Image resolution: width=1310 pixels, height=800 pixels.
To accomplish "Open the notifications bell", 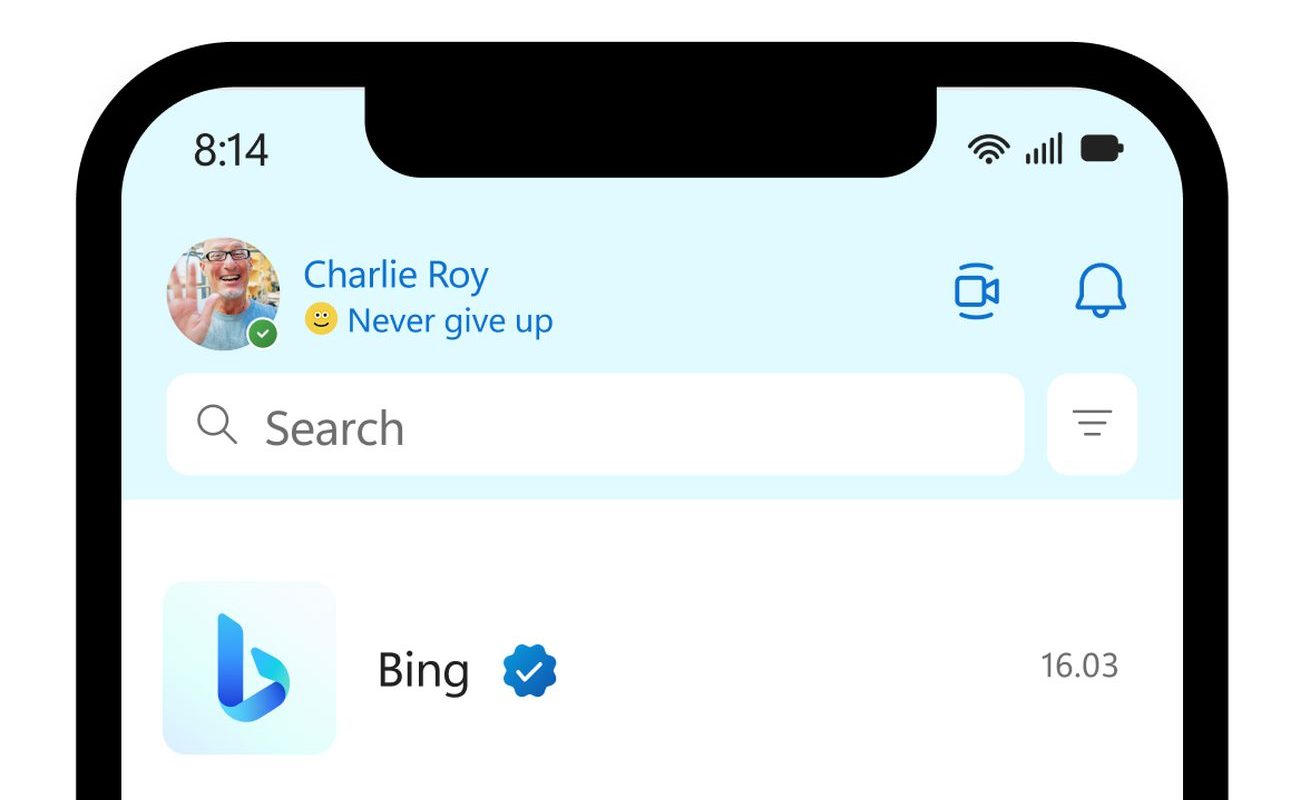I will (1101, 291).
